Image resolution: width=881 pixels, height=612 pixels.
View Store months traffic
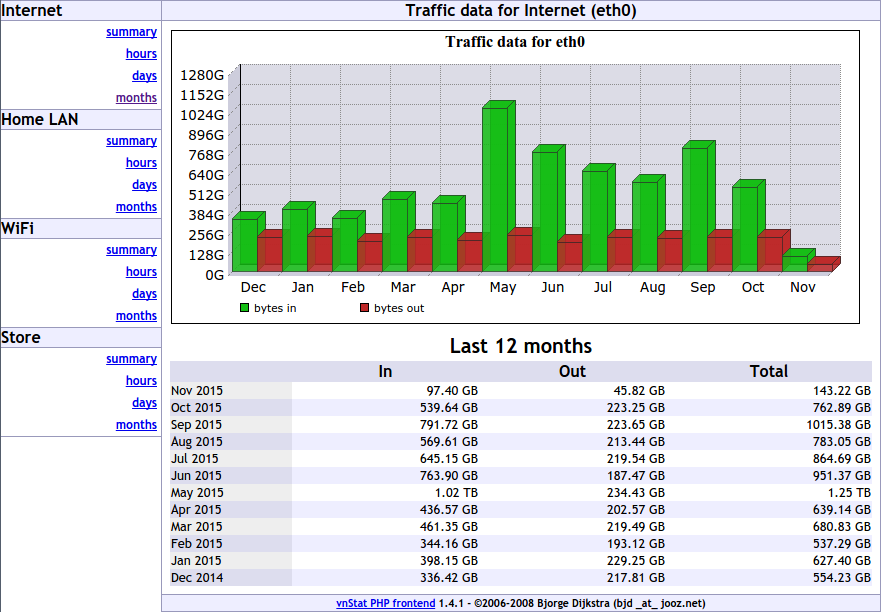[136, 425]
